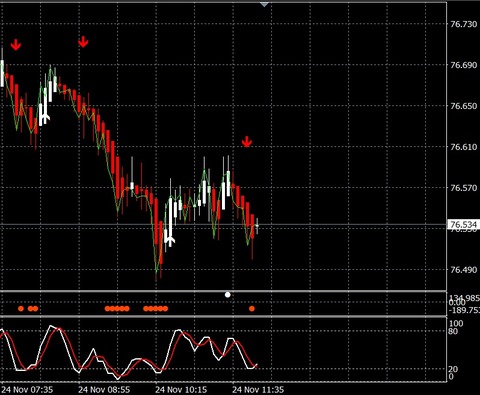
Task: Click the 24 Nov 07:35 time label
Action: pyautogui.click(x=27, y=389)
